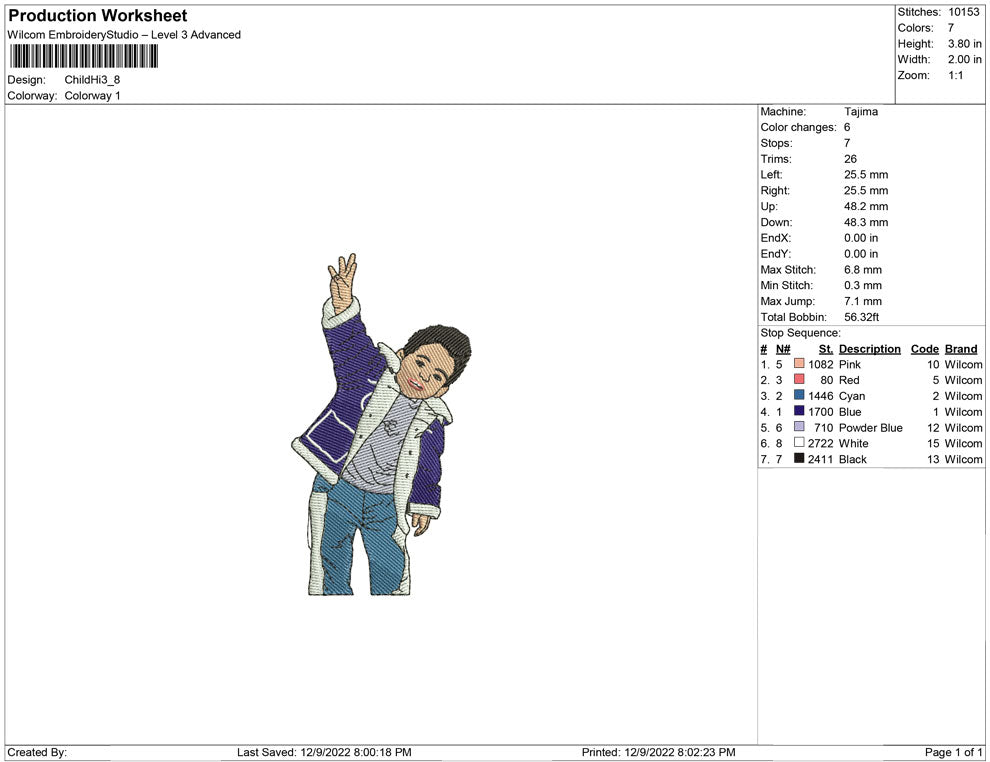
Task: Pick the Blue thread color swatch
Action: pos(799,412)
